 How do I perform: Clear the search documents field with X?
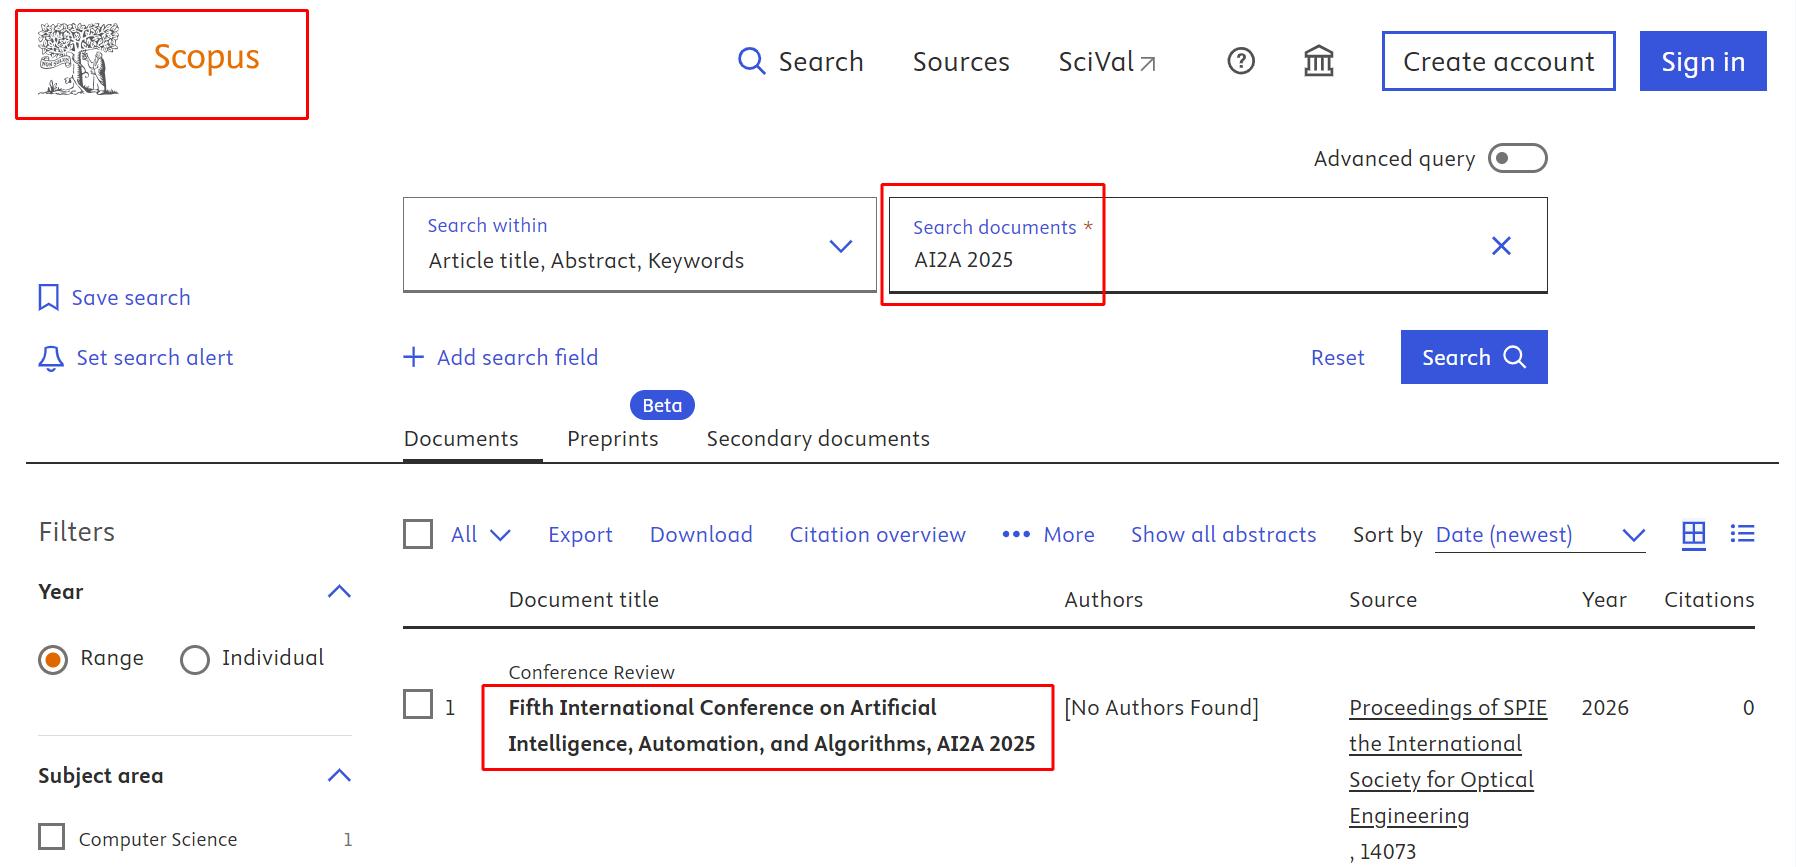(1500, 246)
